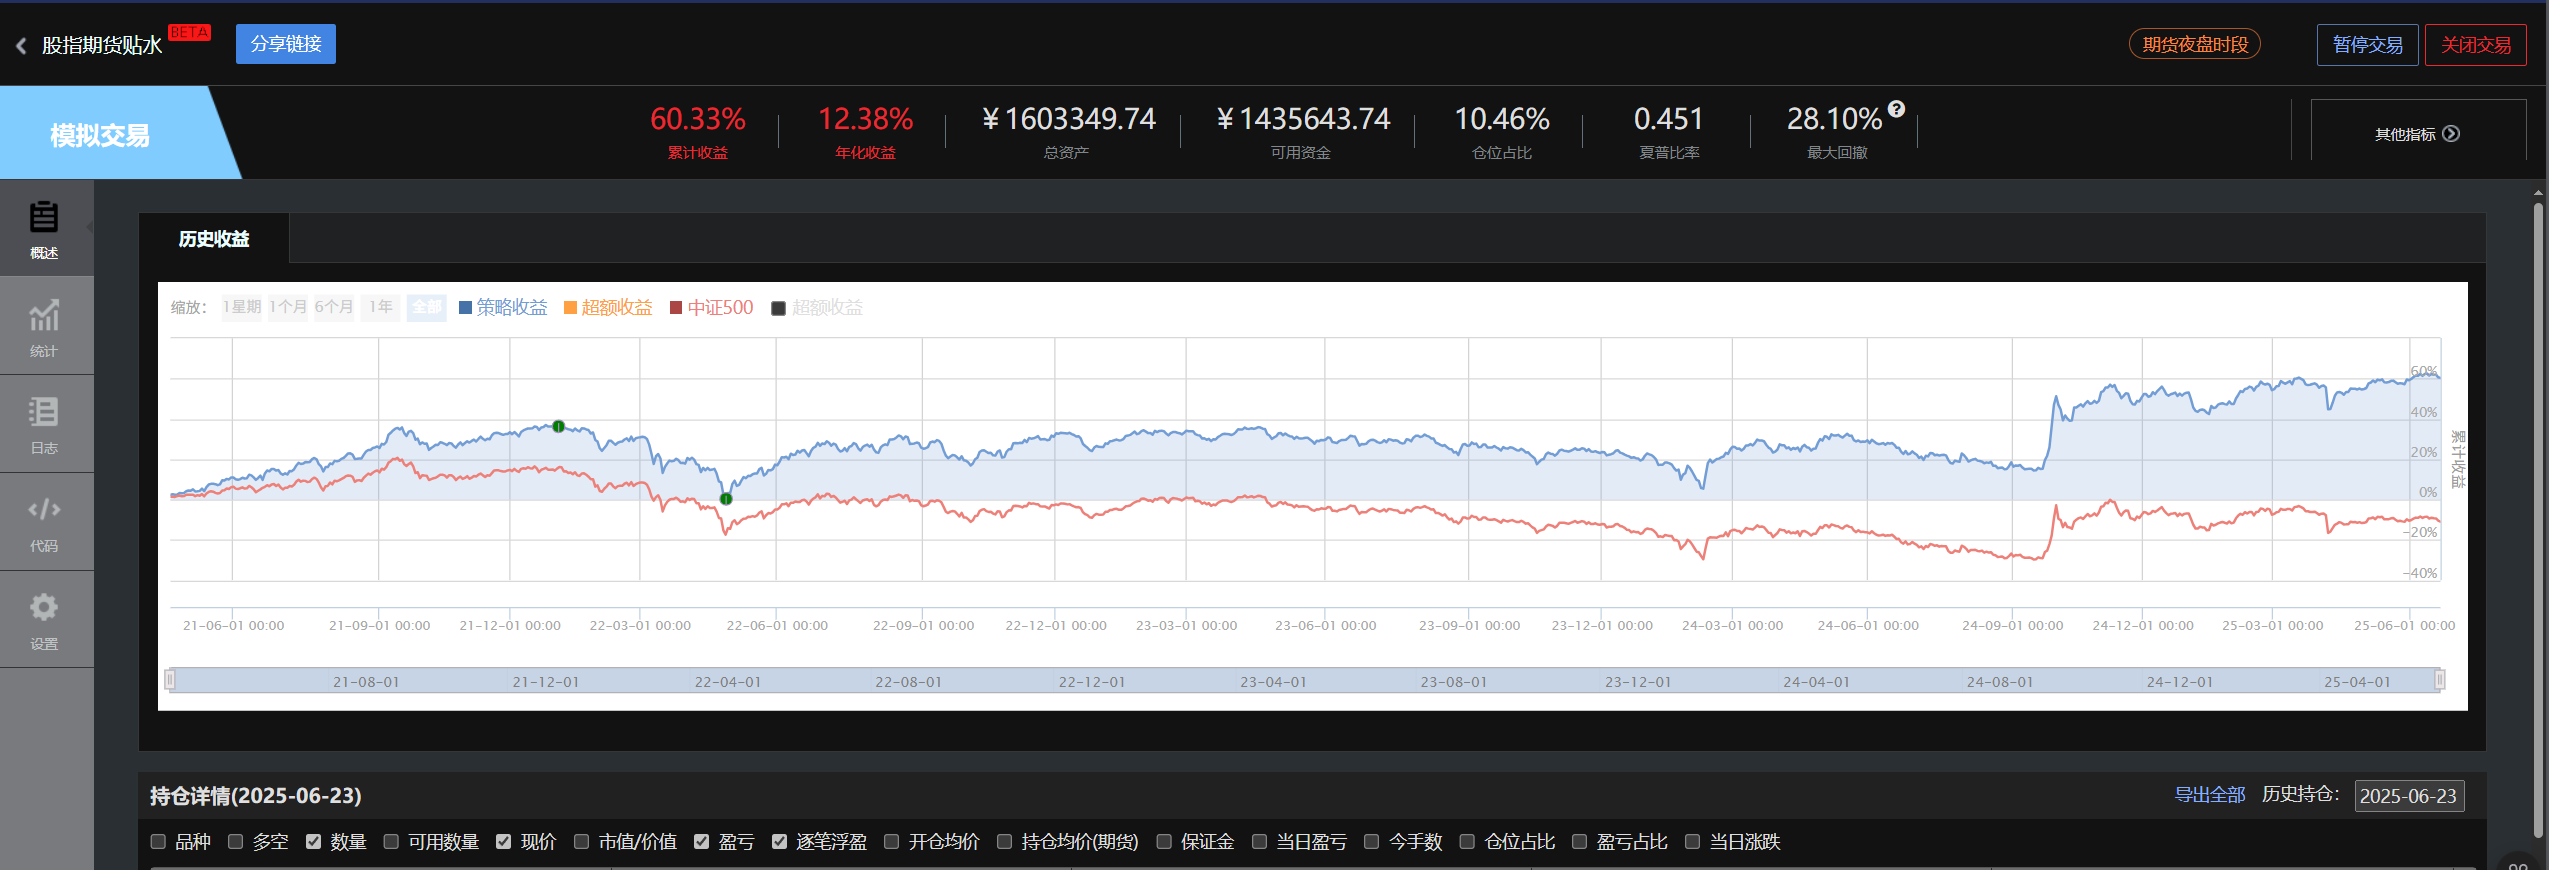Click the 24-09-01 00:00 axis label

(2013, 626)
